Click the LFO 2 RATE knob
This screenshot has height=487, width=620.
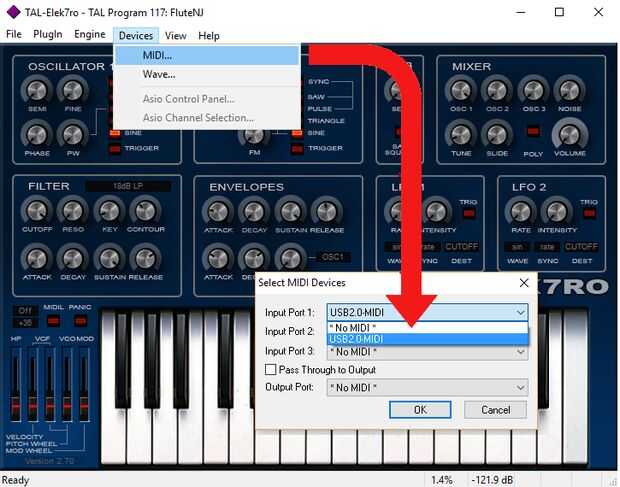[x=521, y=211]
